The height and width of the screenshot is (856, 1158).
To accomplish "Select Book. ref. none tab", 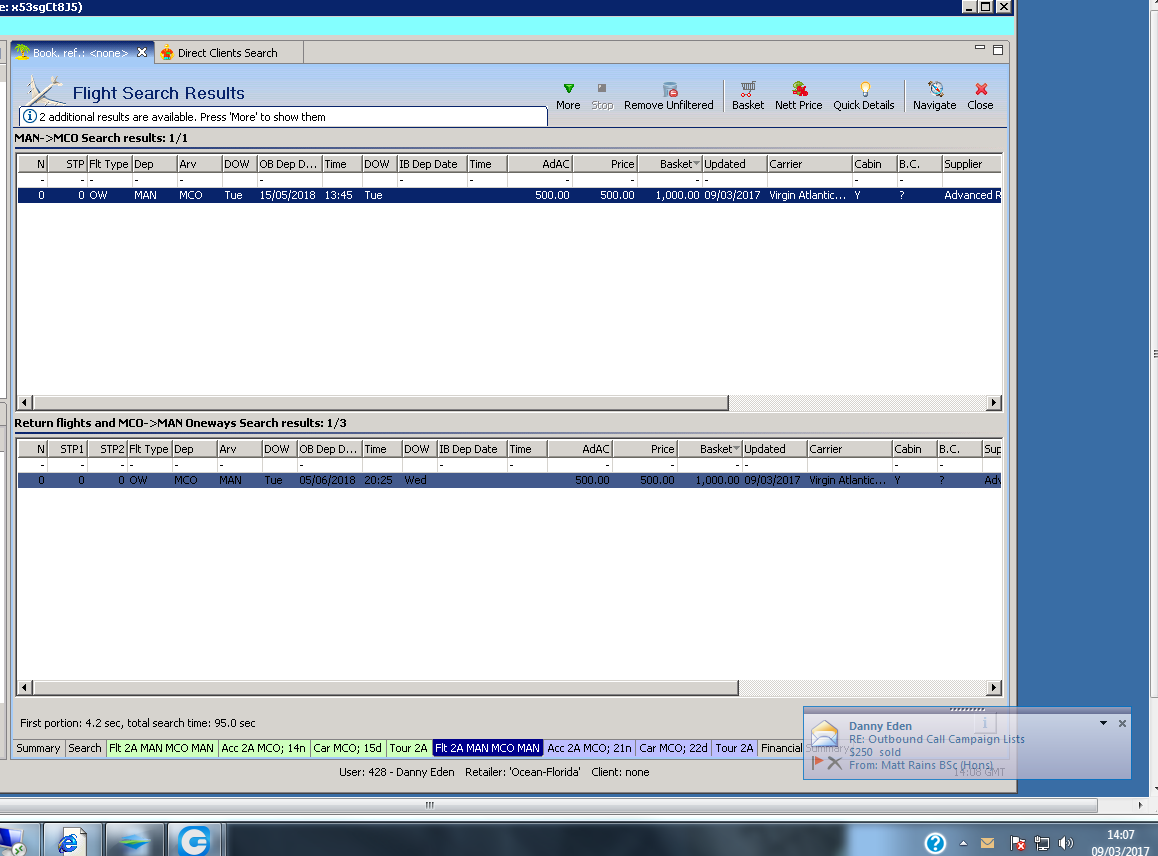I will [80, 53].
